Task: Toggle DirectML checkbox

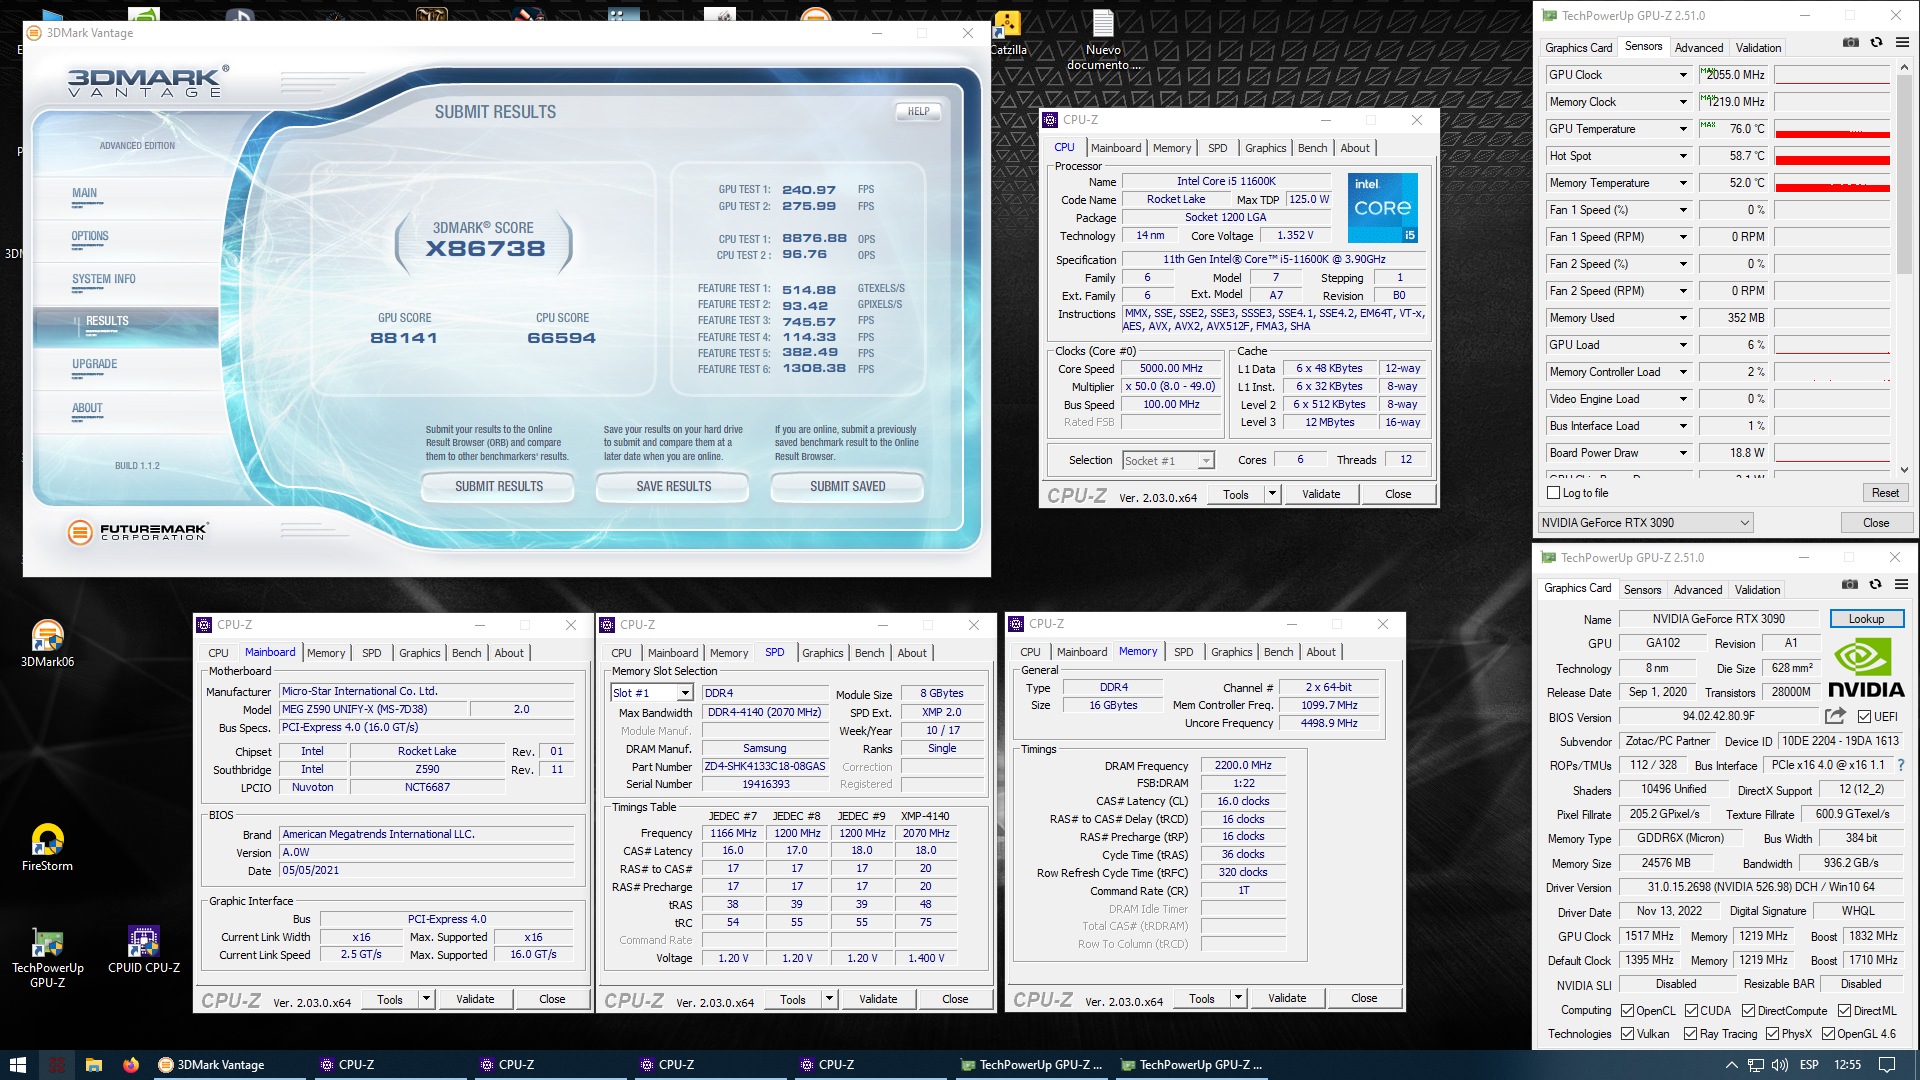Action: pyautogui.click(x=1843, y=1011)
